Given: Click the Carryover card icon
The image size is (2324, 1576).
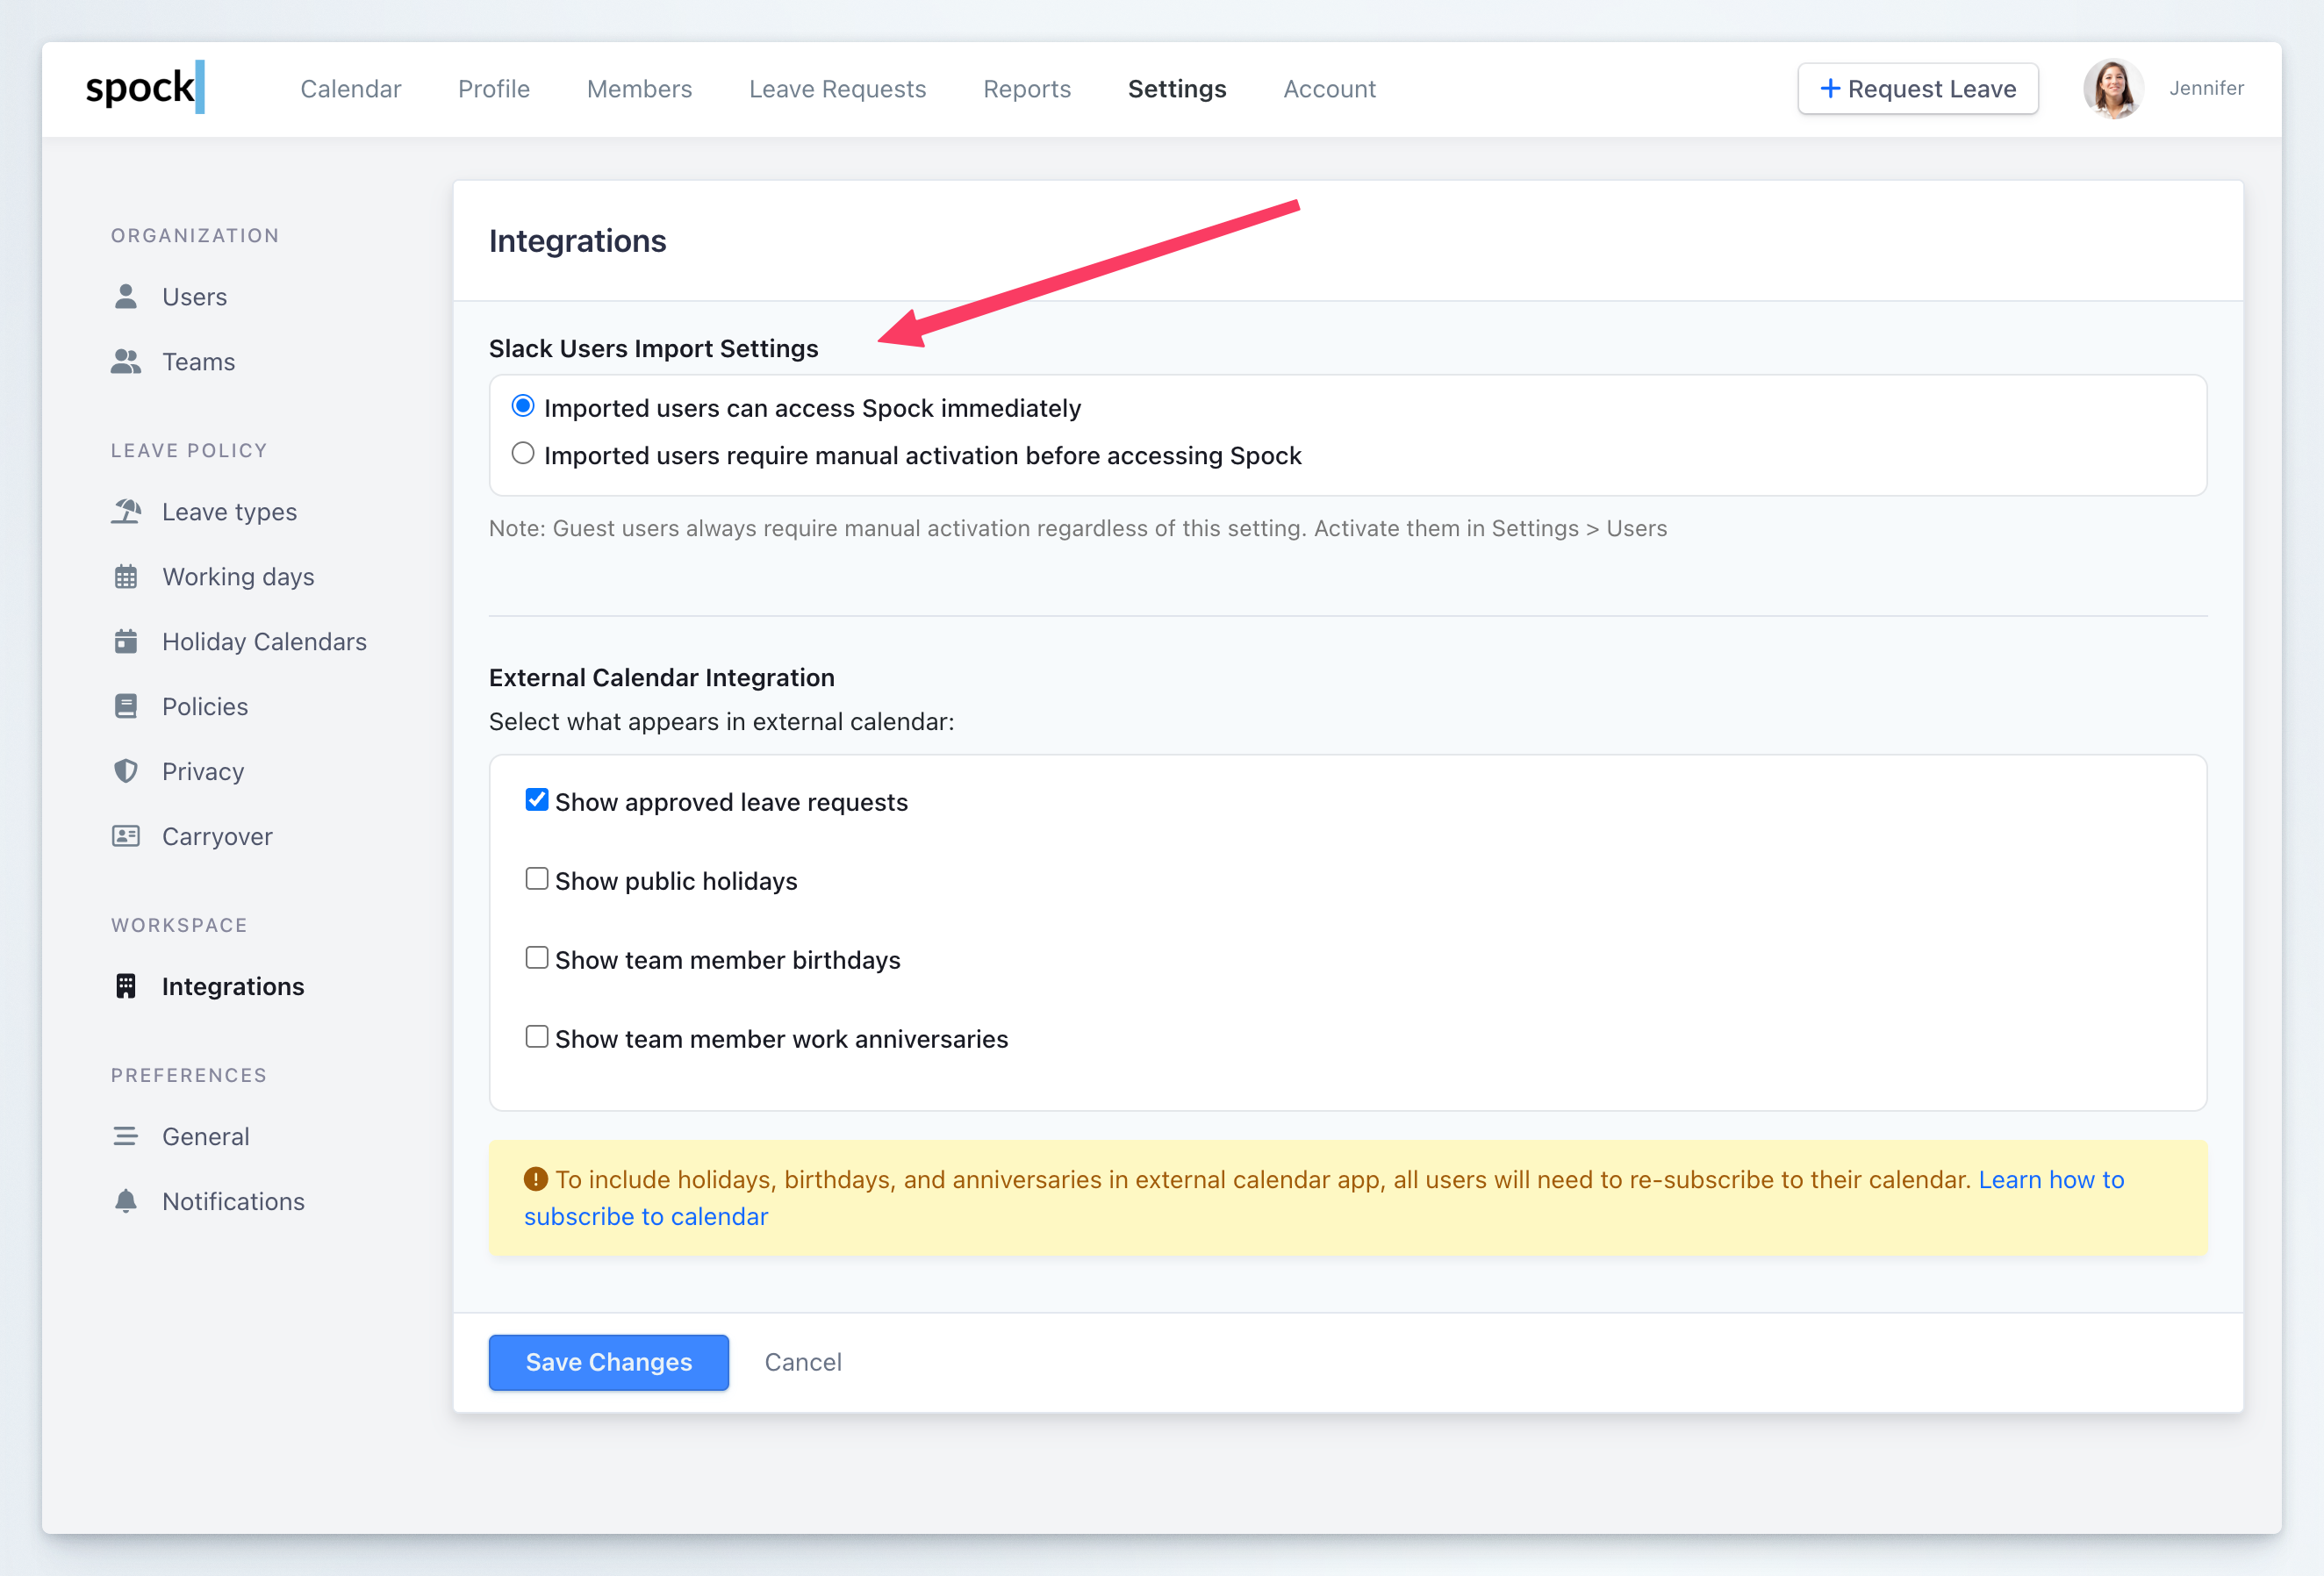Looking at the screenshot, I should (x=126, y=836).
